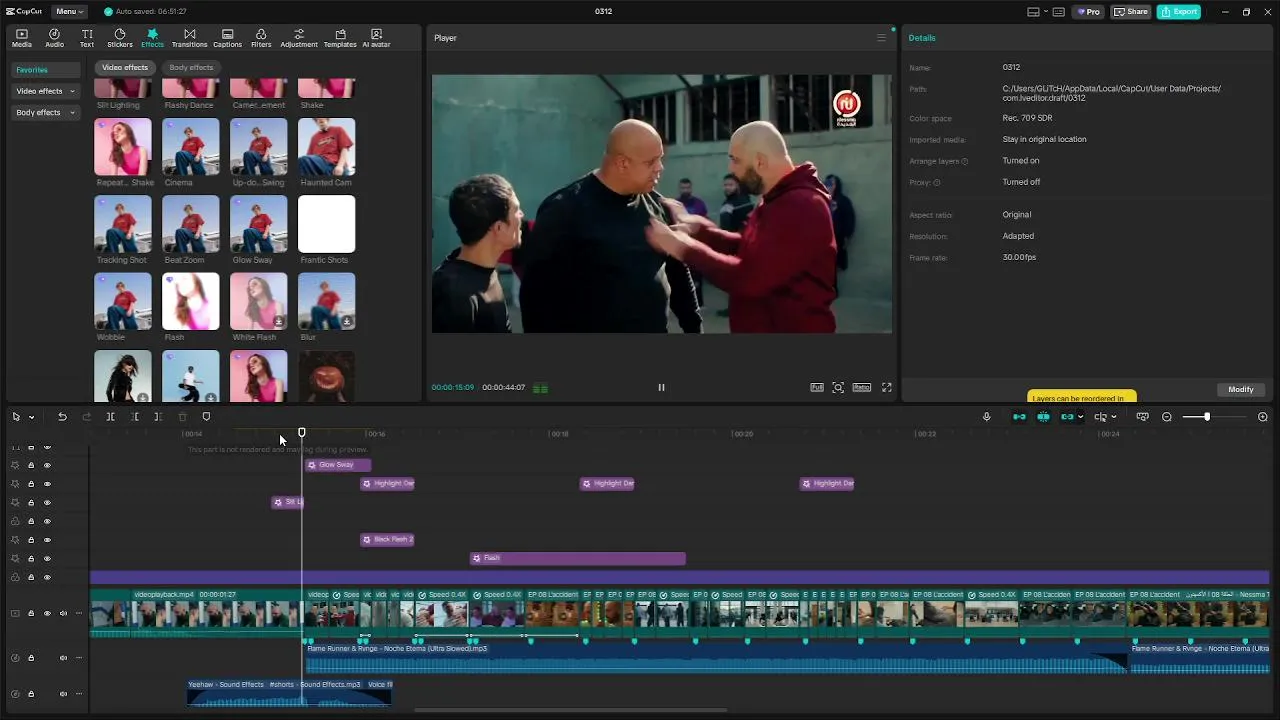The width and height of the screenshot is (1280, 720).
Task: Select Favorites in effects sidebar
Action: tap(45, 70)
